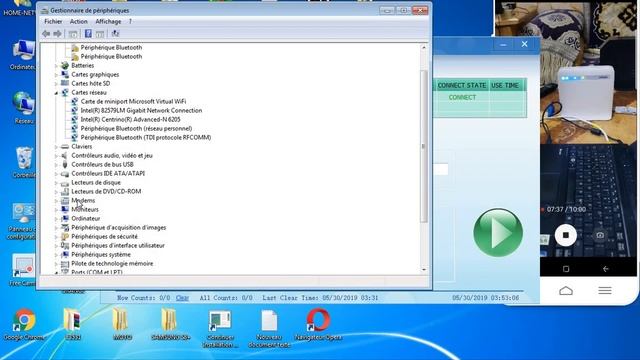Open the SAMSUNG S8+ desktop folder
This screenshot has height=360, width=640.
[x=171, y=324]
